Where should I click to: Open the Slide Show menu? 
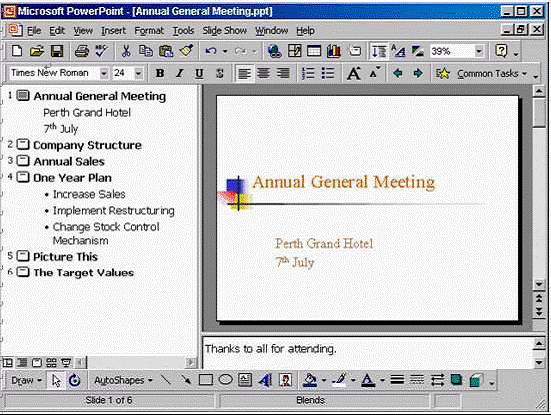click(x=225, y=31)
